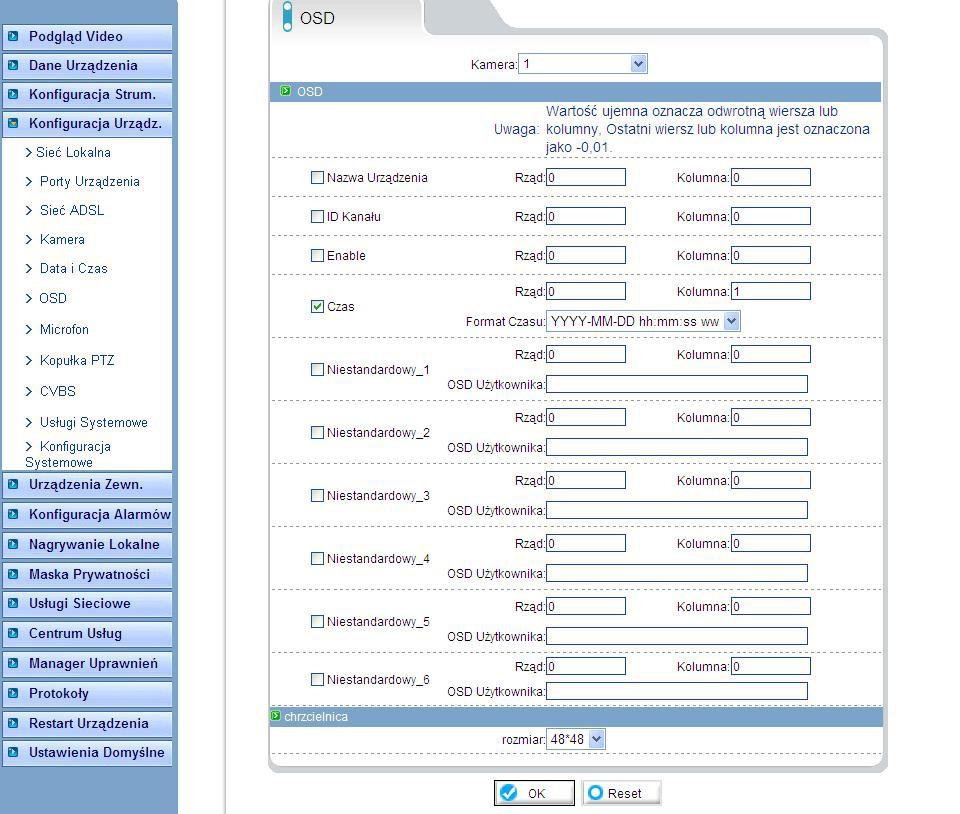The image size is (960, 814).
Task: Enable the Niestandardowy_5 checkbox
Action: point(317,621)
